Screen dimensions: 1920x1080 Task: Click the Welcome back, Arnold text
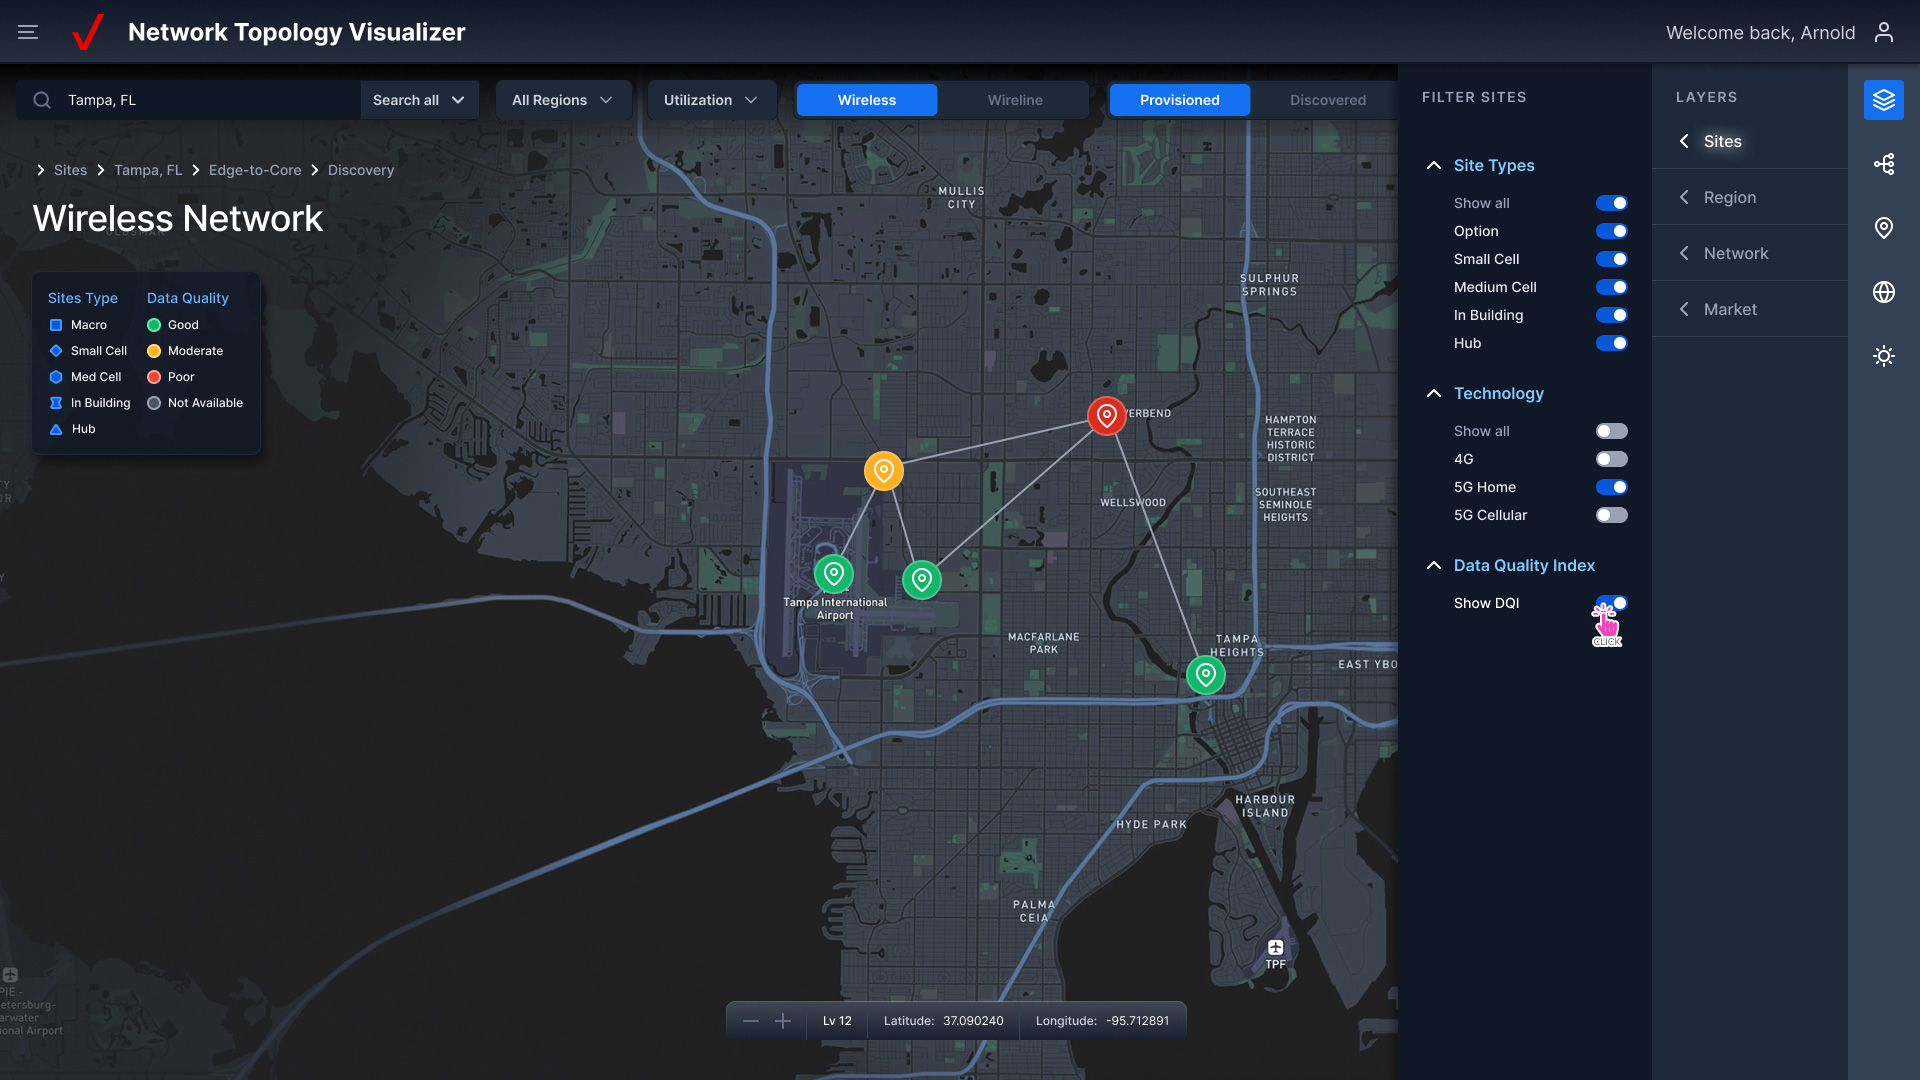tap(1760, 32)
